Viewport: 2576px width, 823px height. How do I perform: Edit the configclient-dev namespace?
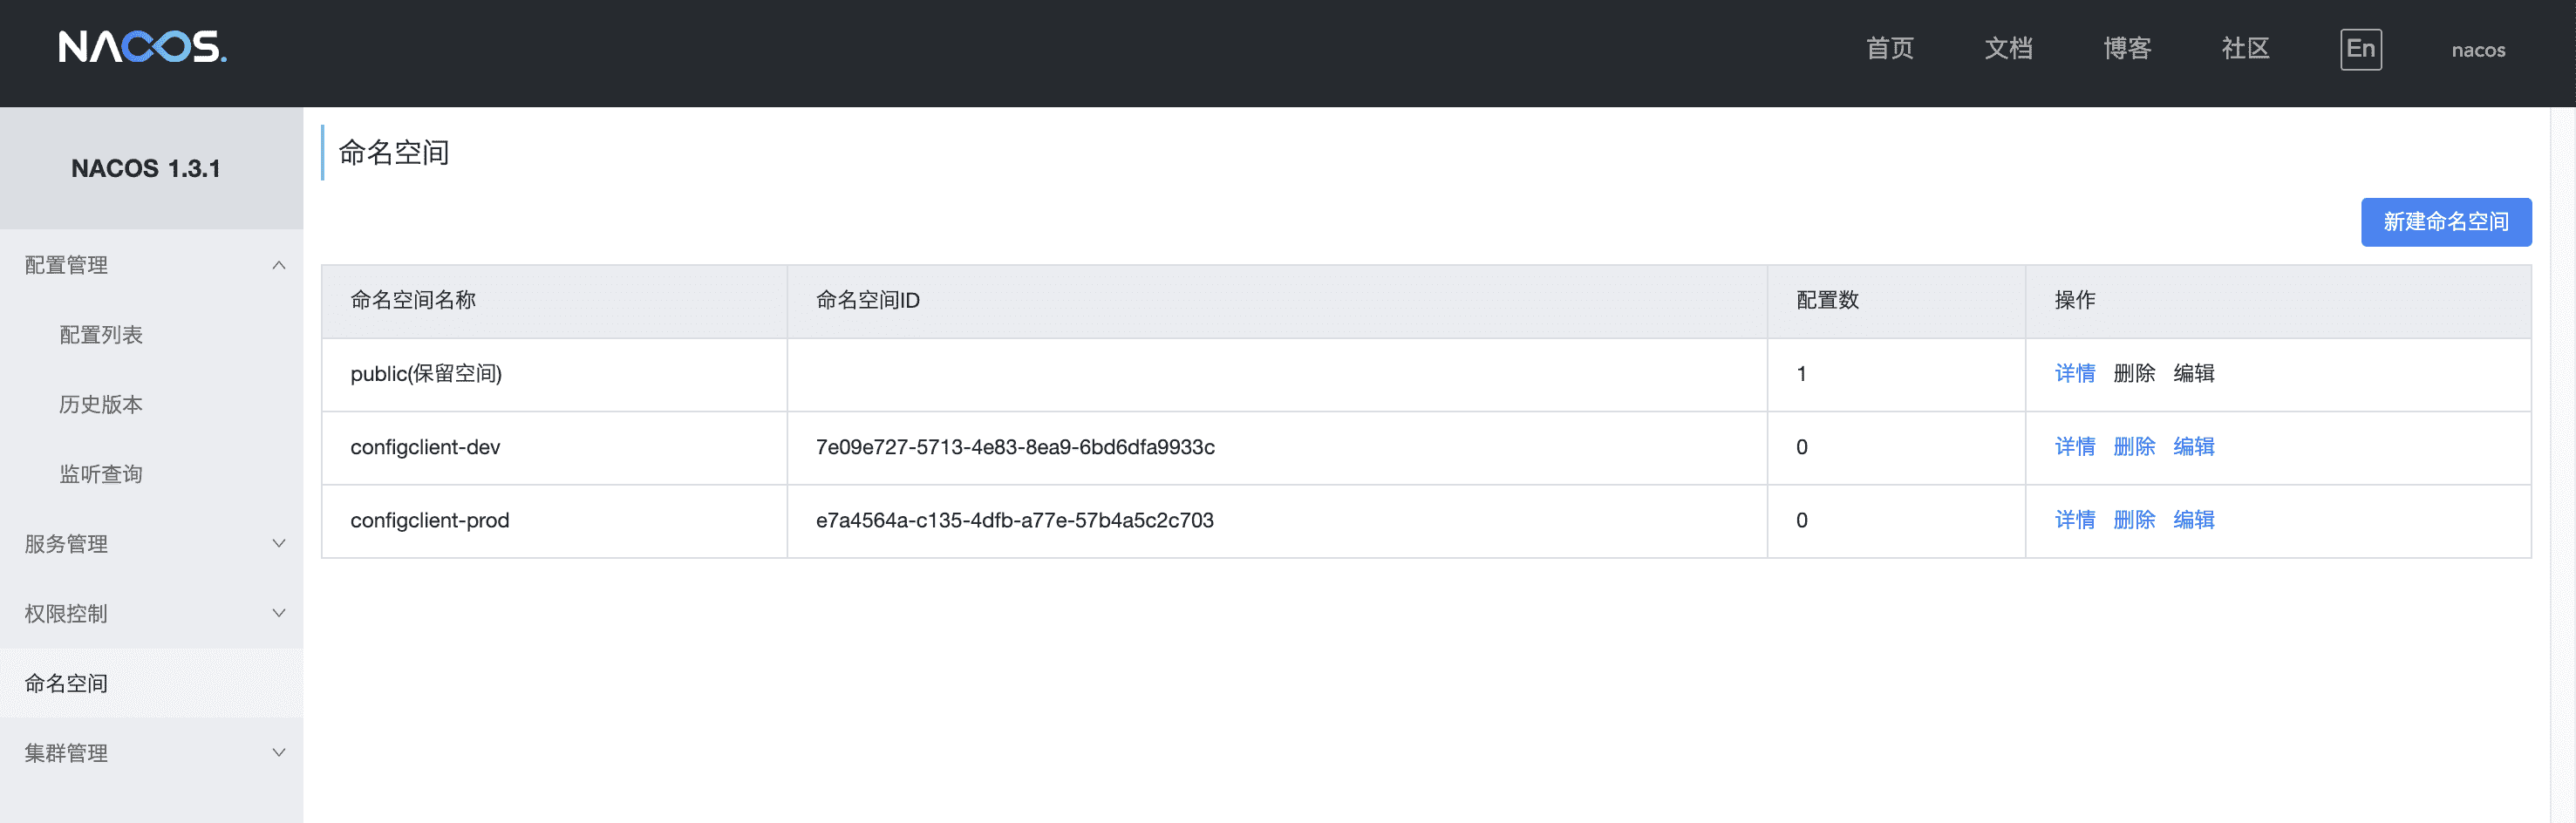(x=2193, y=447)
